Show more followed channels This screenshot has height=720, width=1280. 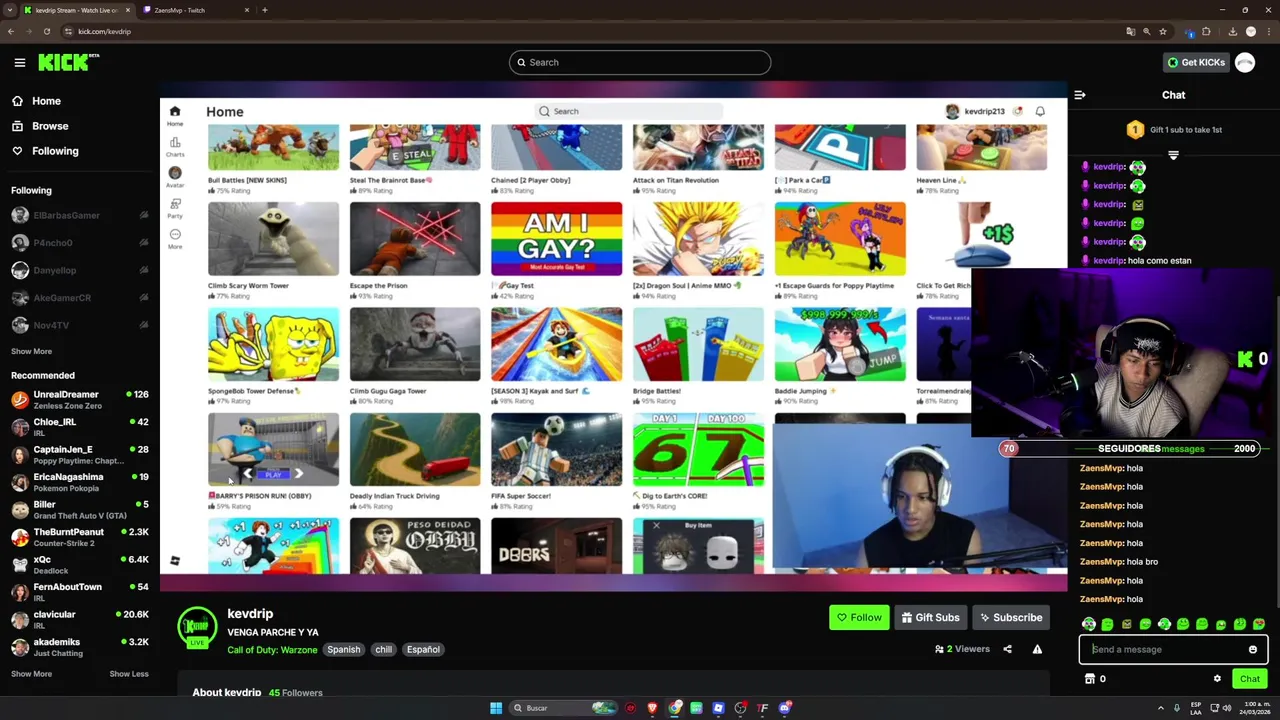pyautogui.click(x=31, y=351)
